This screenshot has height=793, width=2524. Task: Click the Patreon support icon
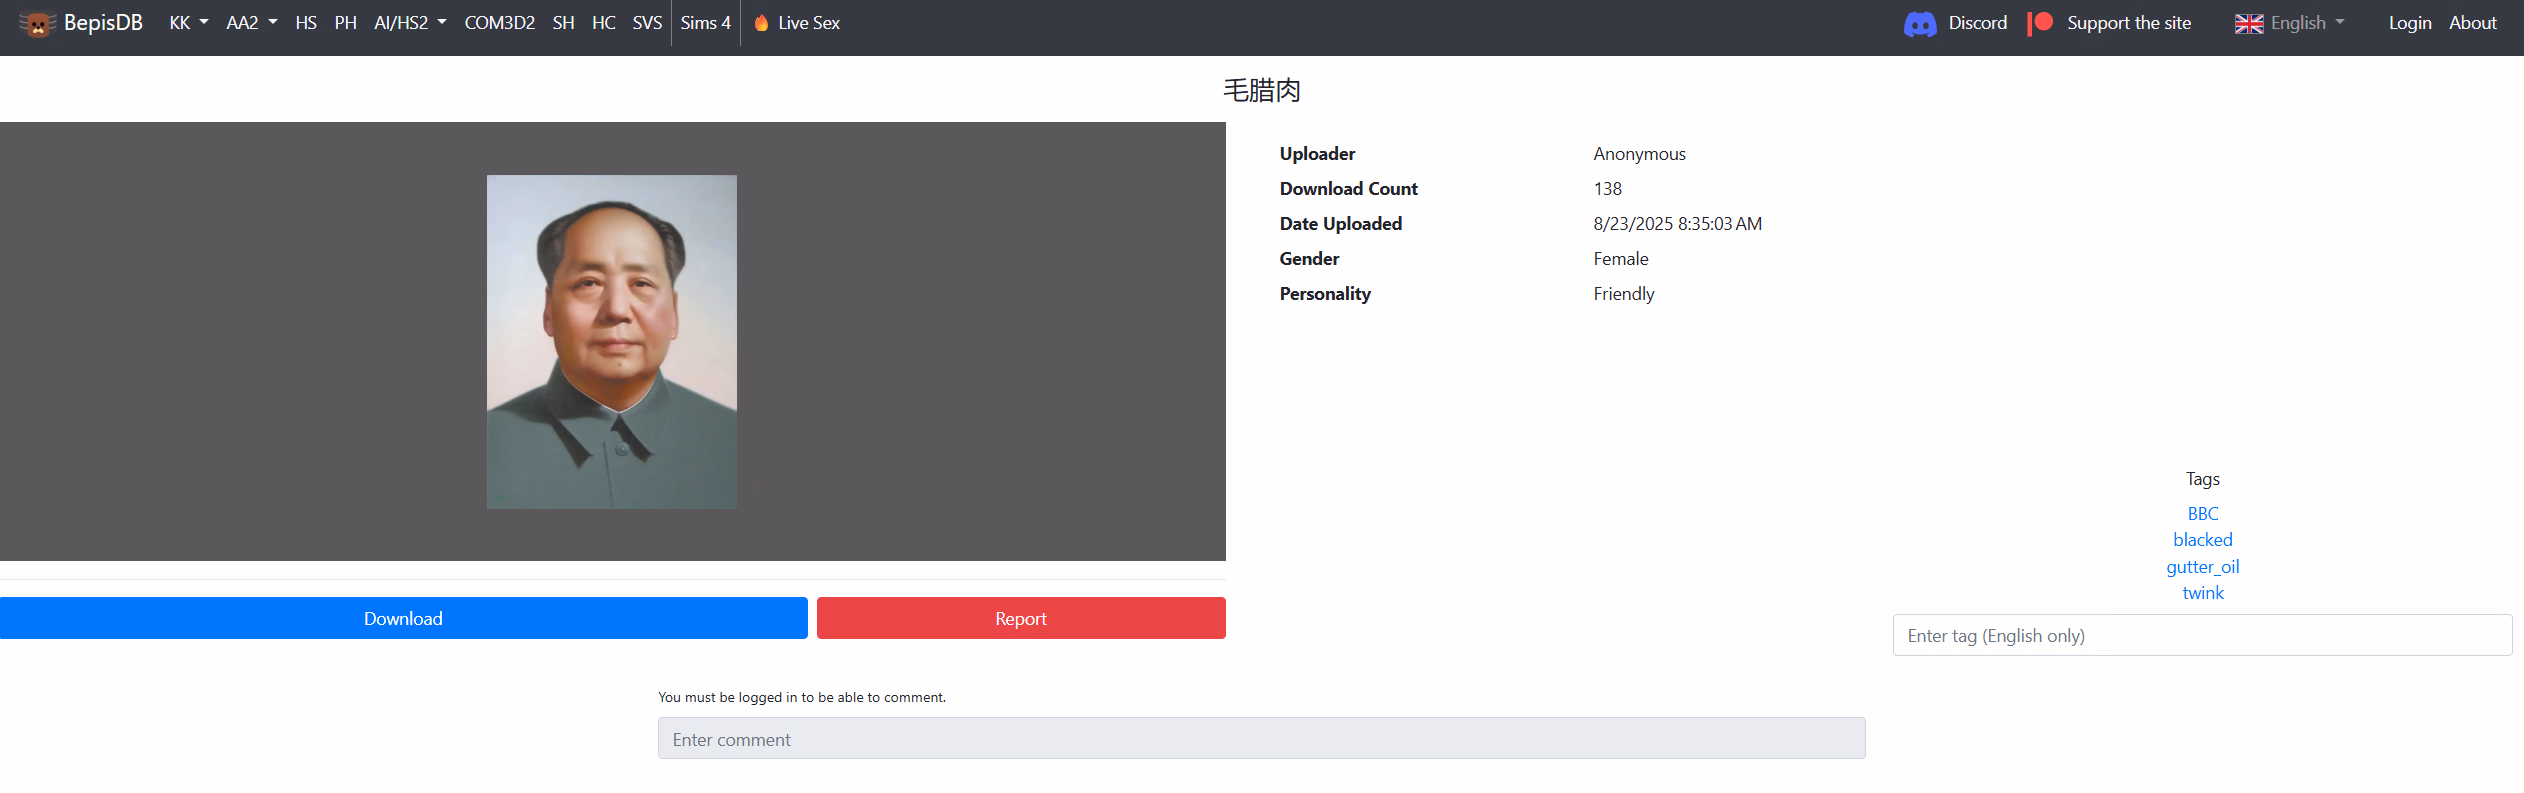coord(2040,23)
